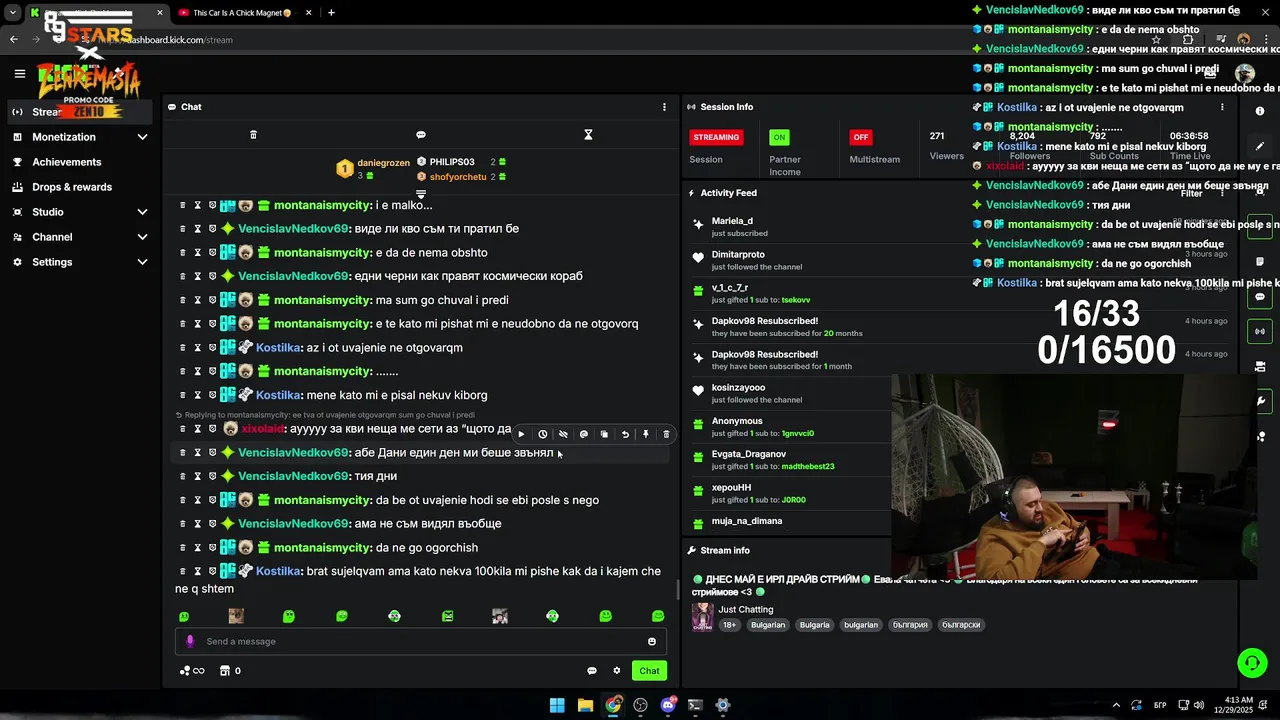The image size is (1280, 720).
Task: Click the speech bubble icon under the Chat header
Action: (x=421, y=135)
